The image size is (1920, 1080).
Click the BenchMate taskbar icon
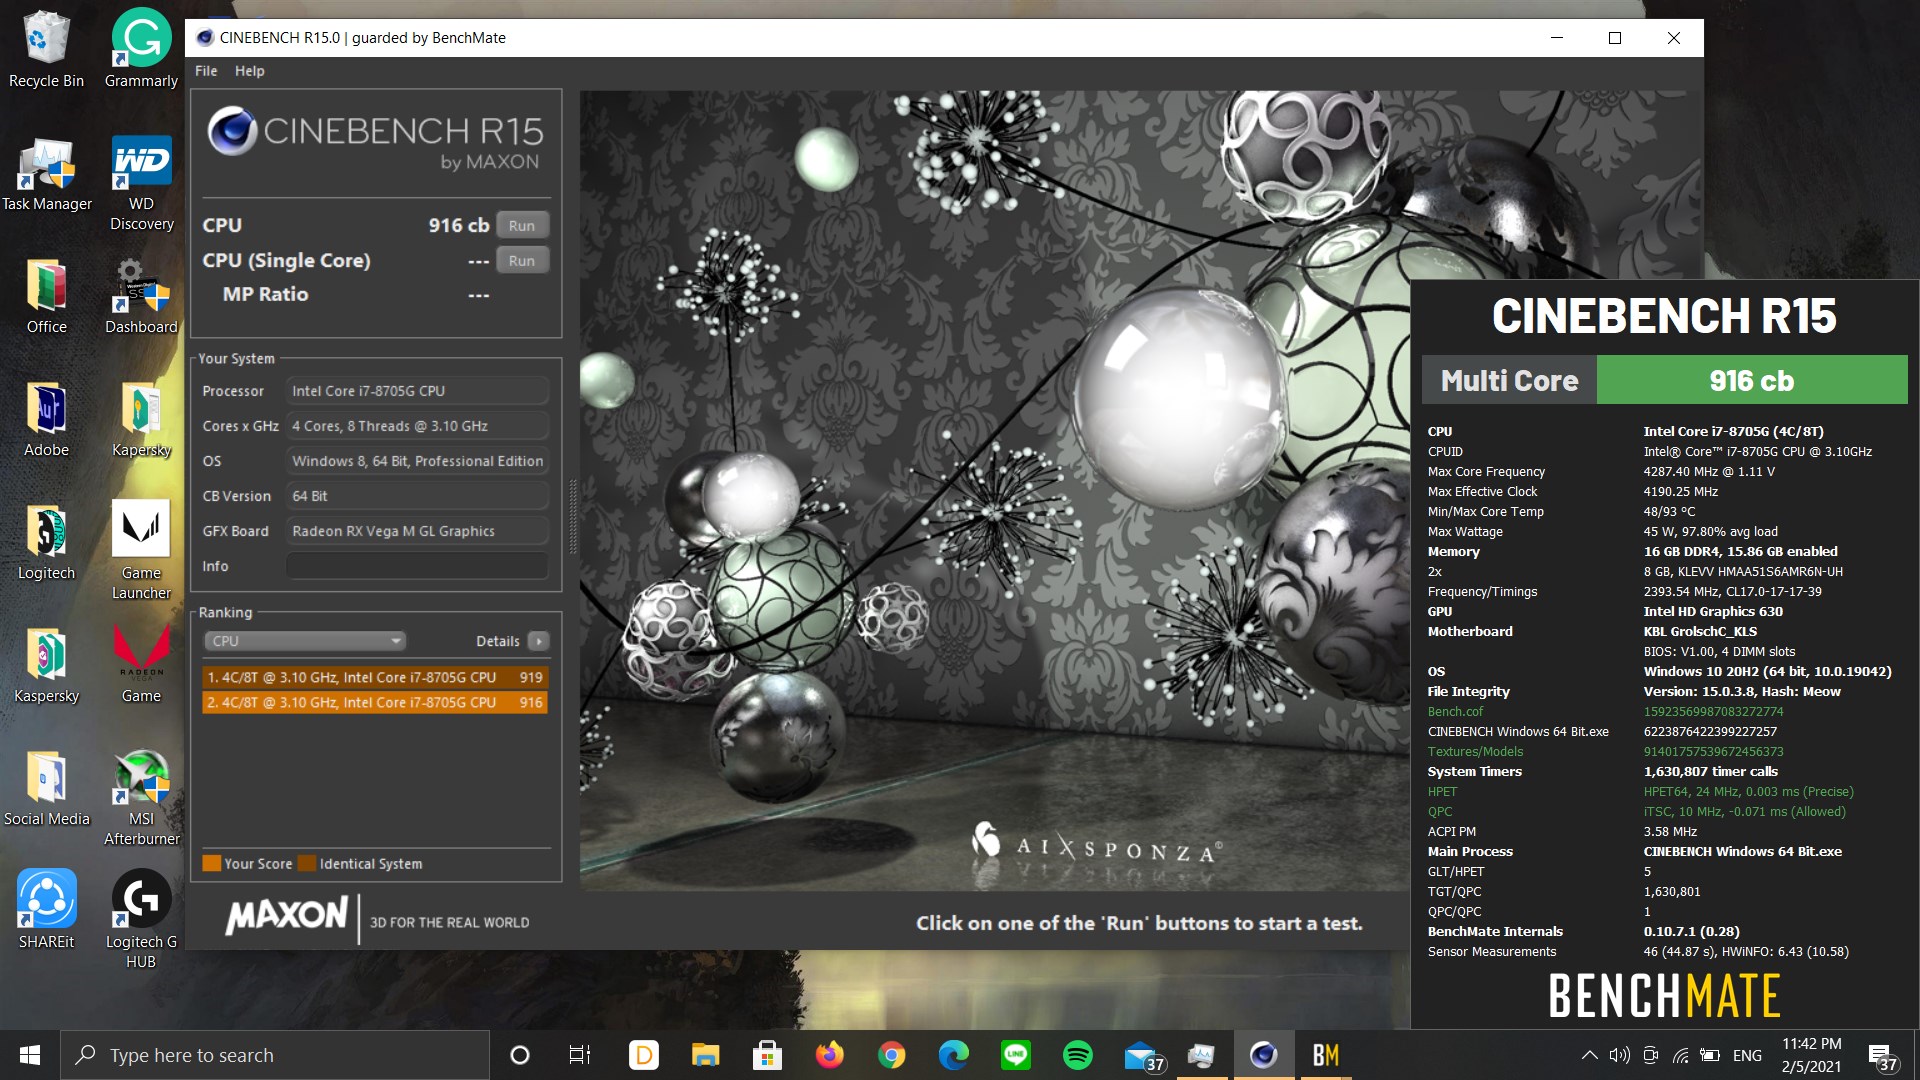point(1325,1055)
